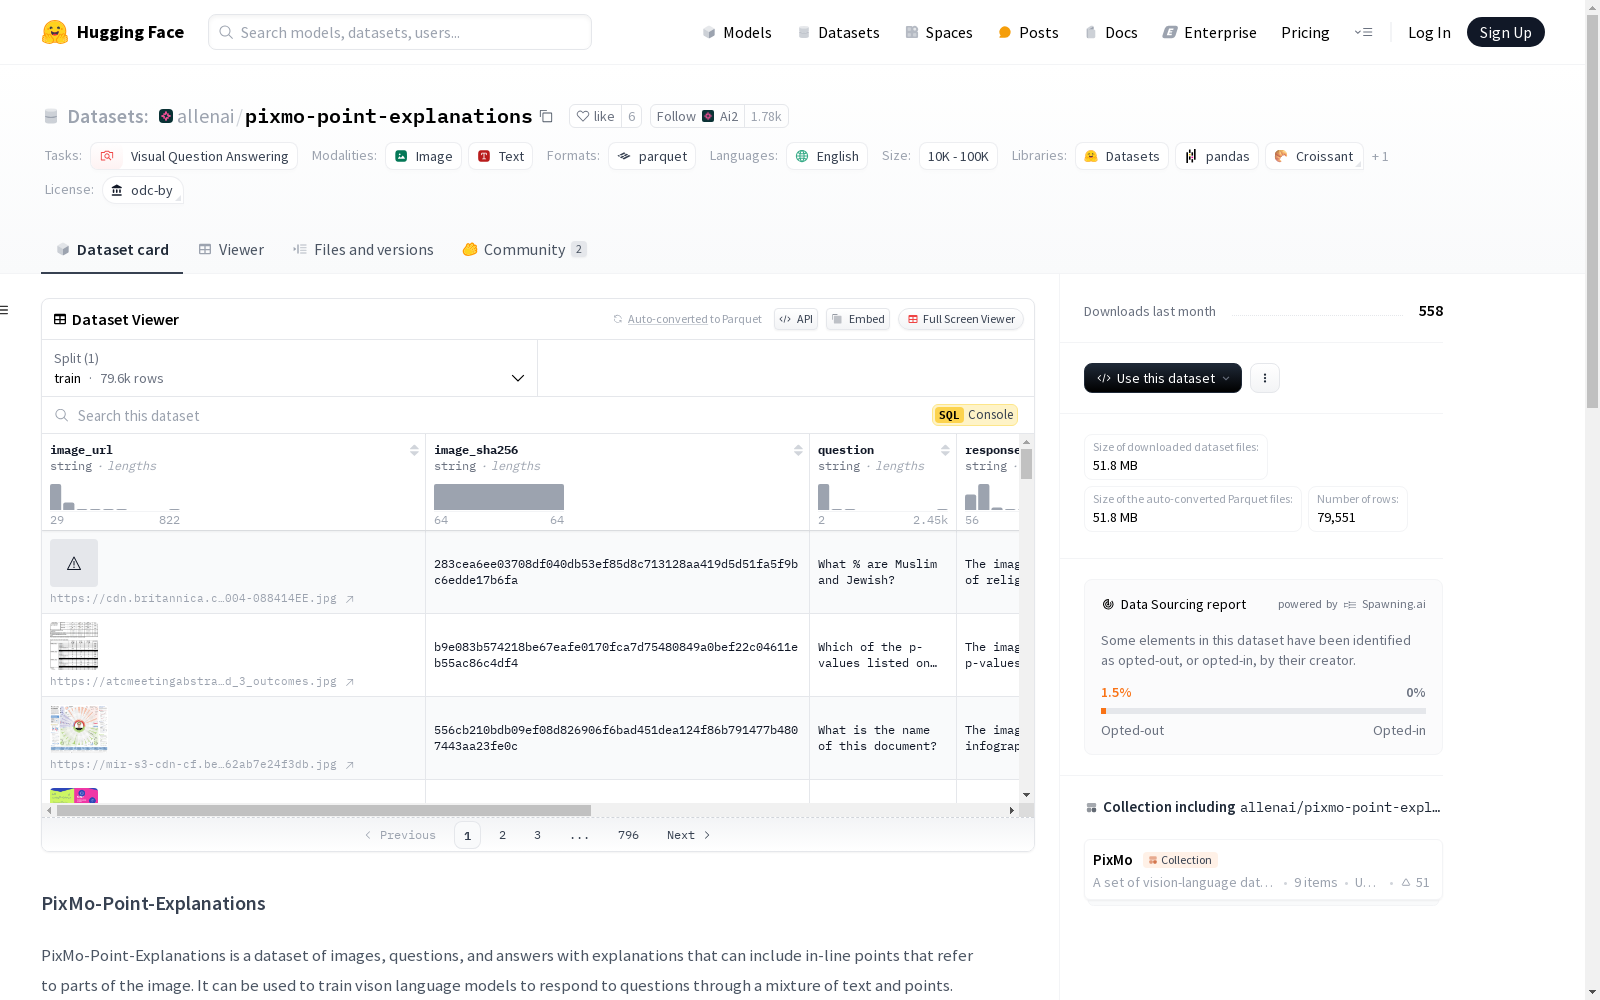This screenshot has height=1000, width=1600.
Task: Click the Embed button
Action: [x=858, y=319]
